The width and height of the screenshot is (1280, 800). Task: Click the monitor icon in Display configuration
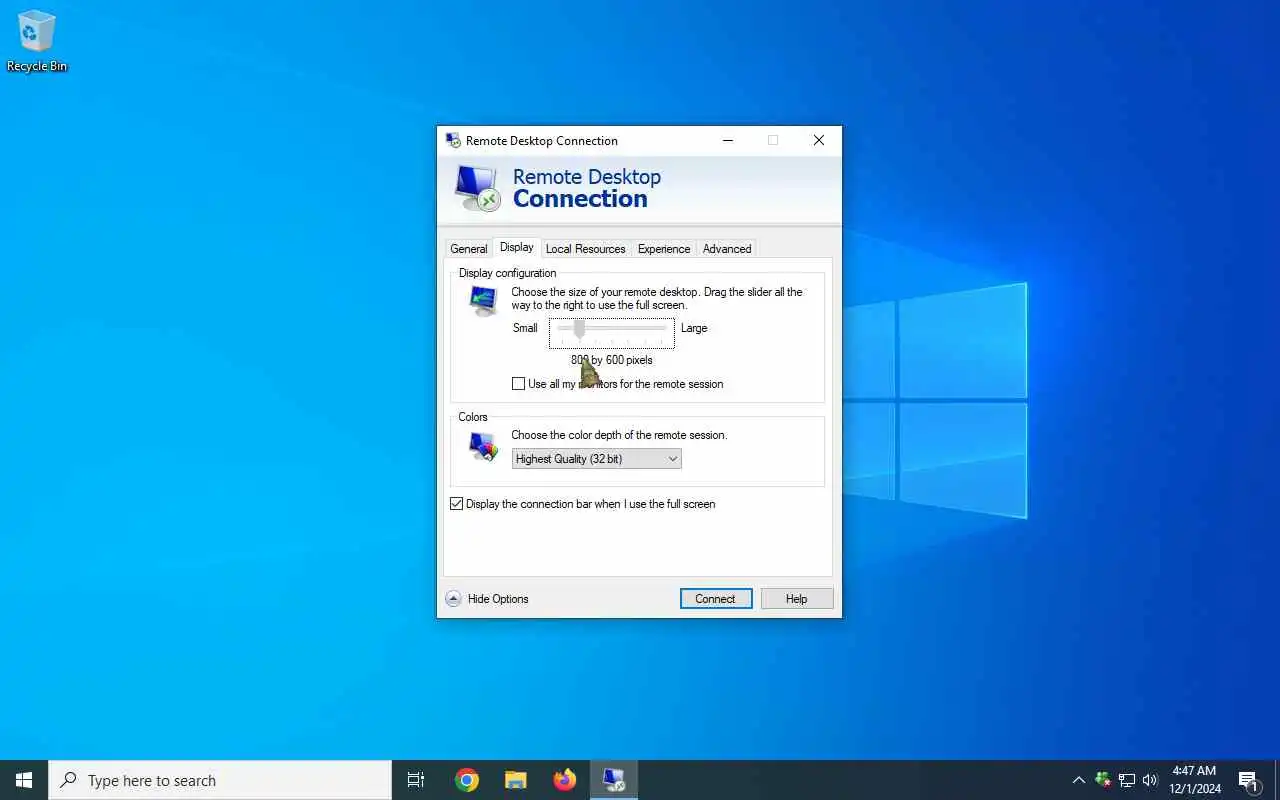(x=483, y=300)
